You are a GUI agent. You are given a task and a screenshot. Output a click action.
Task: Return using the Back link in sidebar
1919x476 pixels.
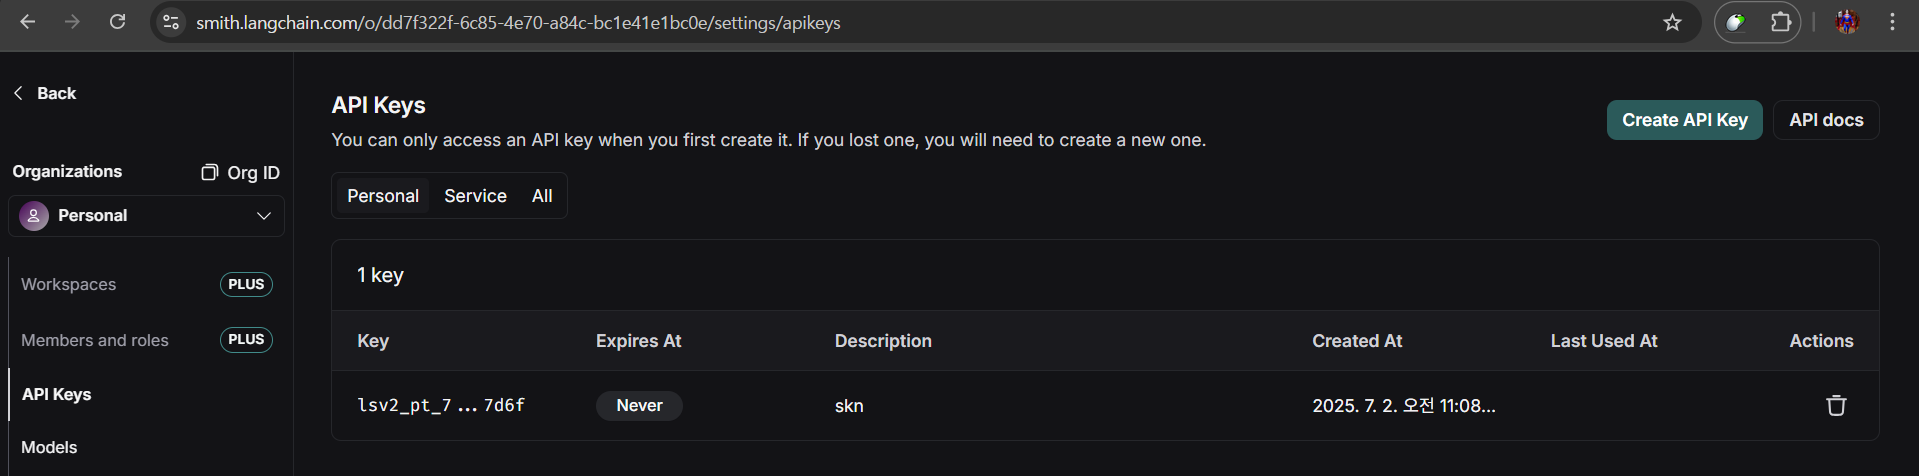coord(45,93)
